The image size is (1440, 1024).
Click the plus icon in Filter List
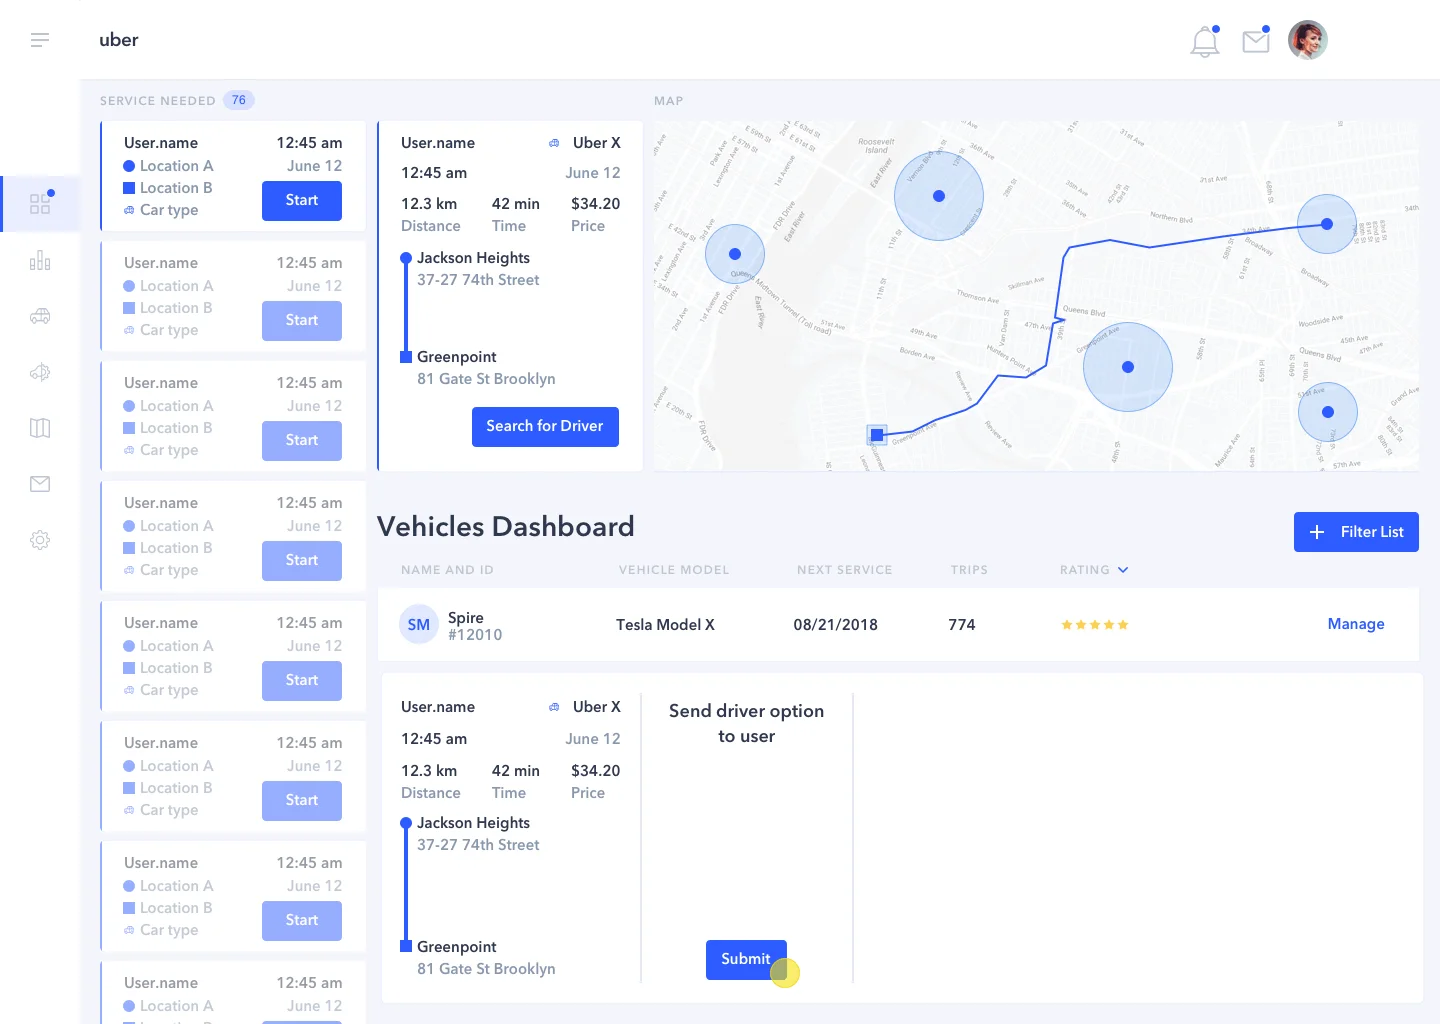click(1318, 532)
